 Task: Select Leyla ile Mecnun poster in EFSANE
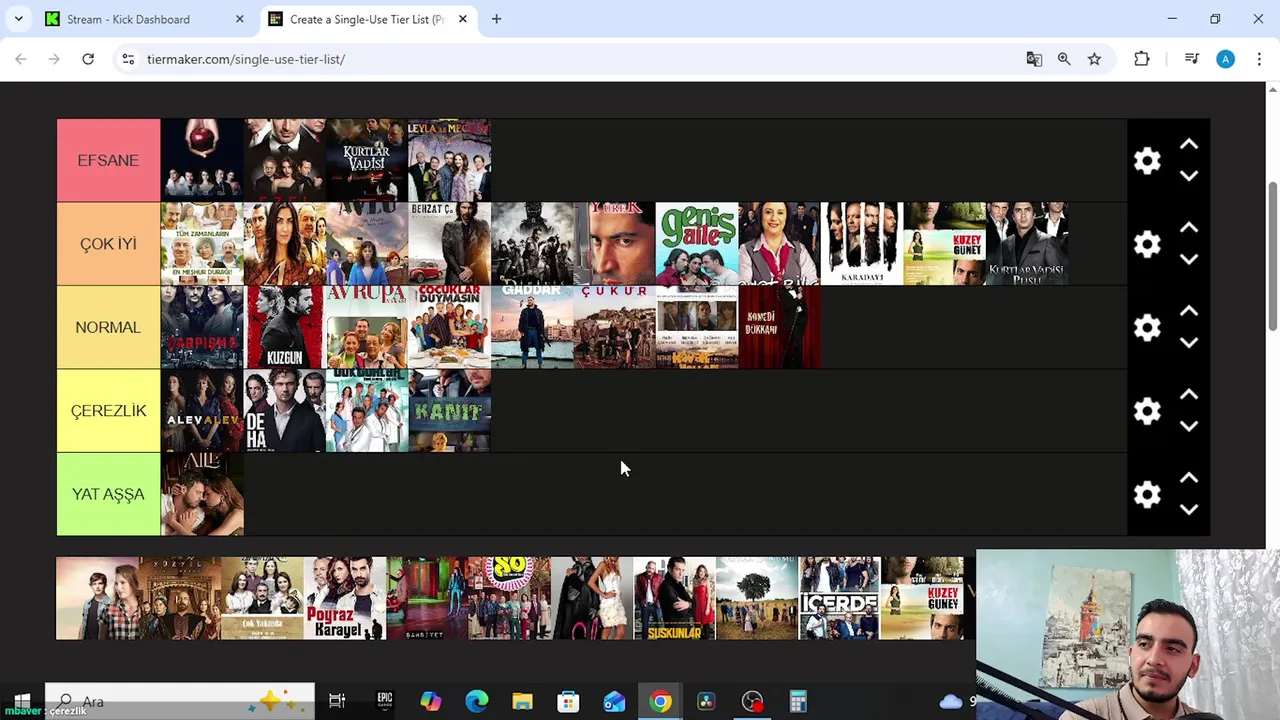[449, 161]
